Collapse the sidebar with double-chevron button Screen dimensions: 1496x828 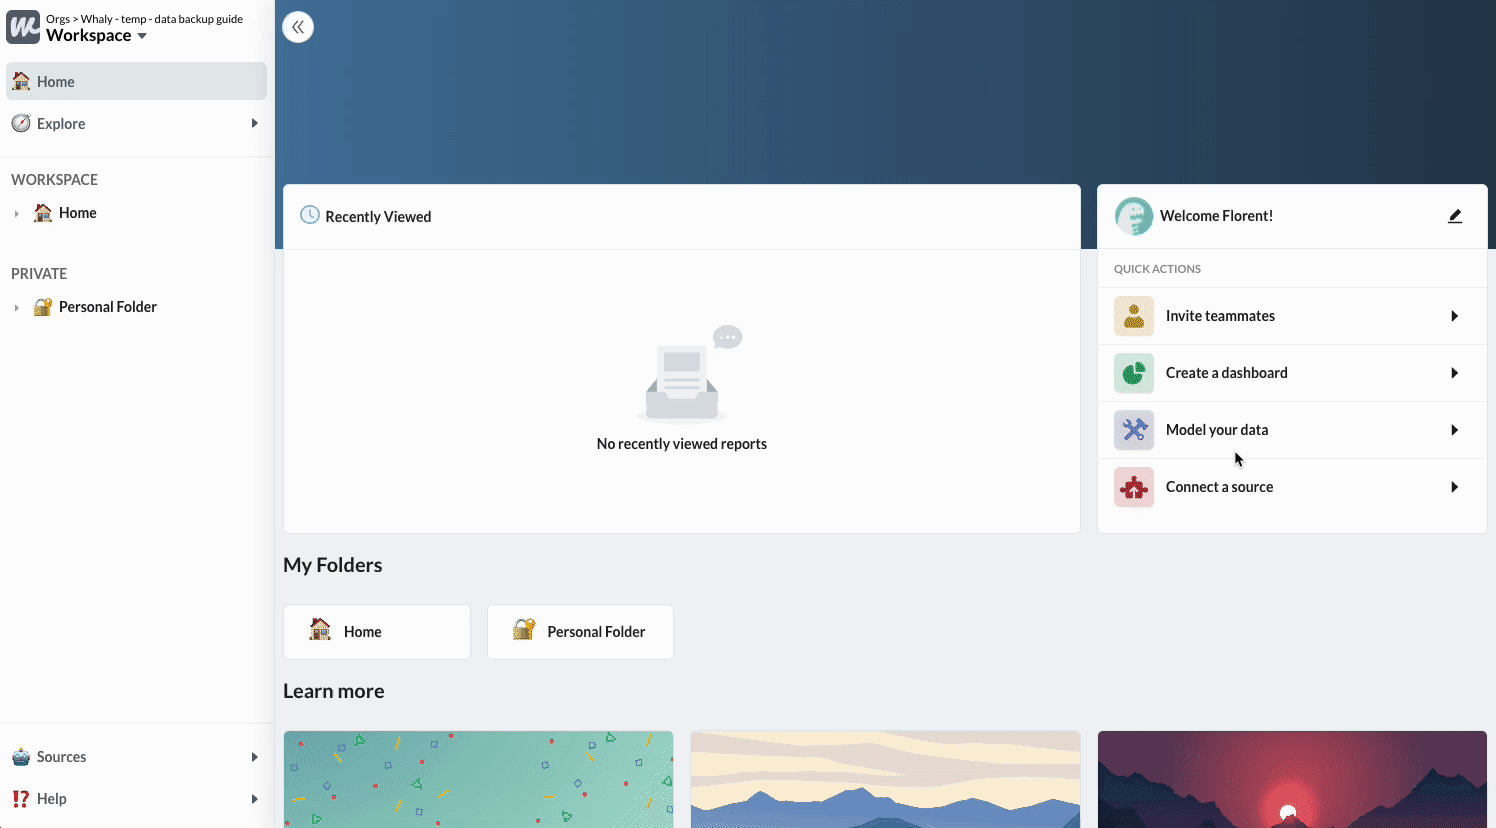click(x=298, y=27)
